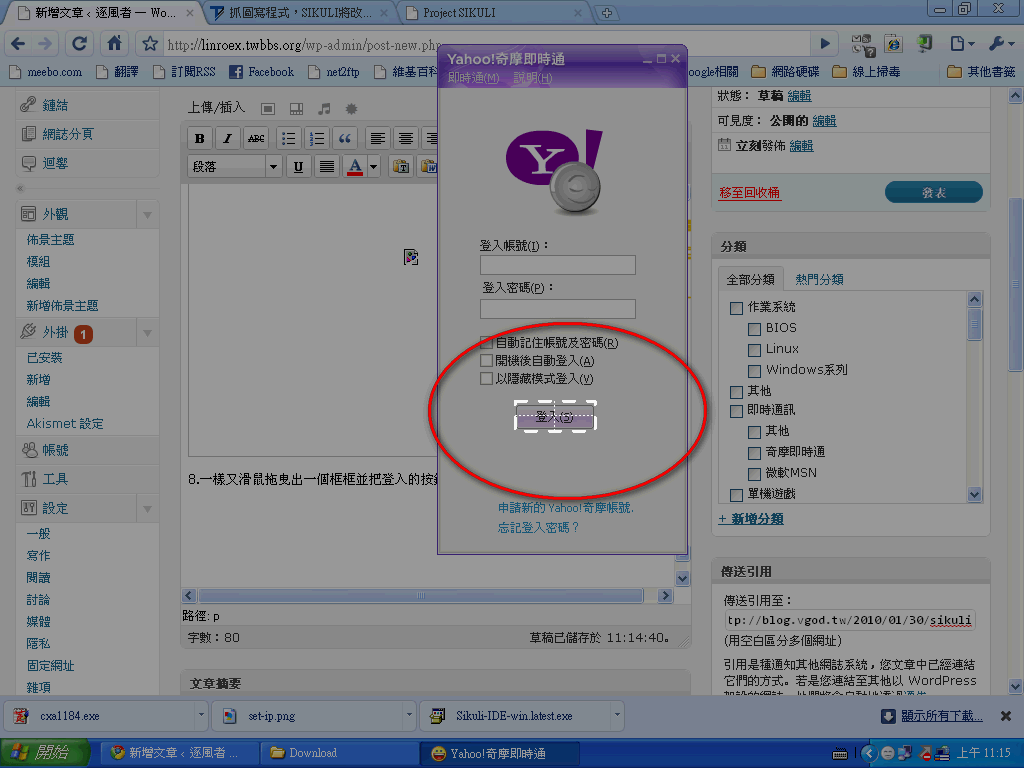Click 申請新的Yahoo!奇摩帳號 link
Screen dimensions: 1024x768
point(566,507)
